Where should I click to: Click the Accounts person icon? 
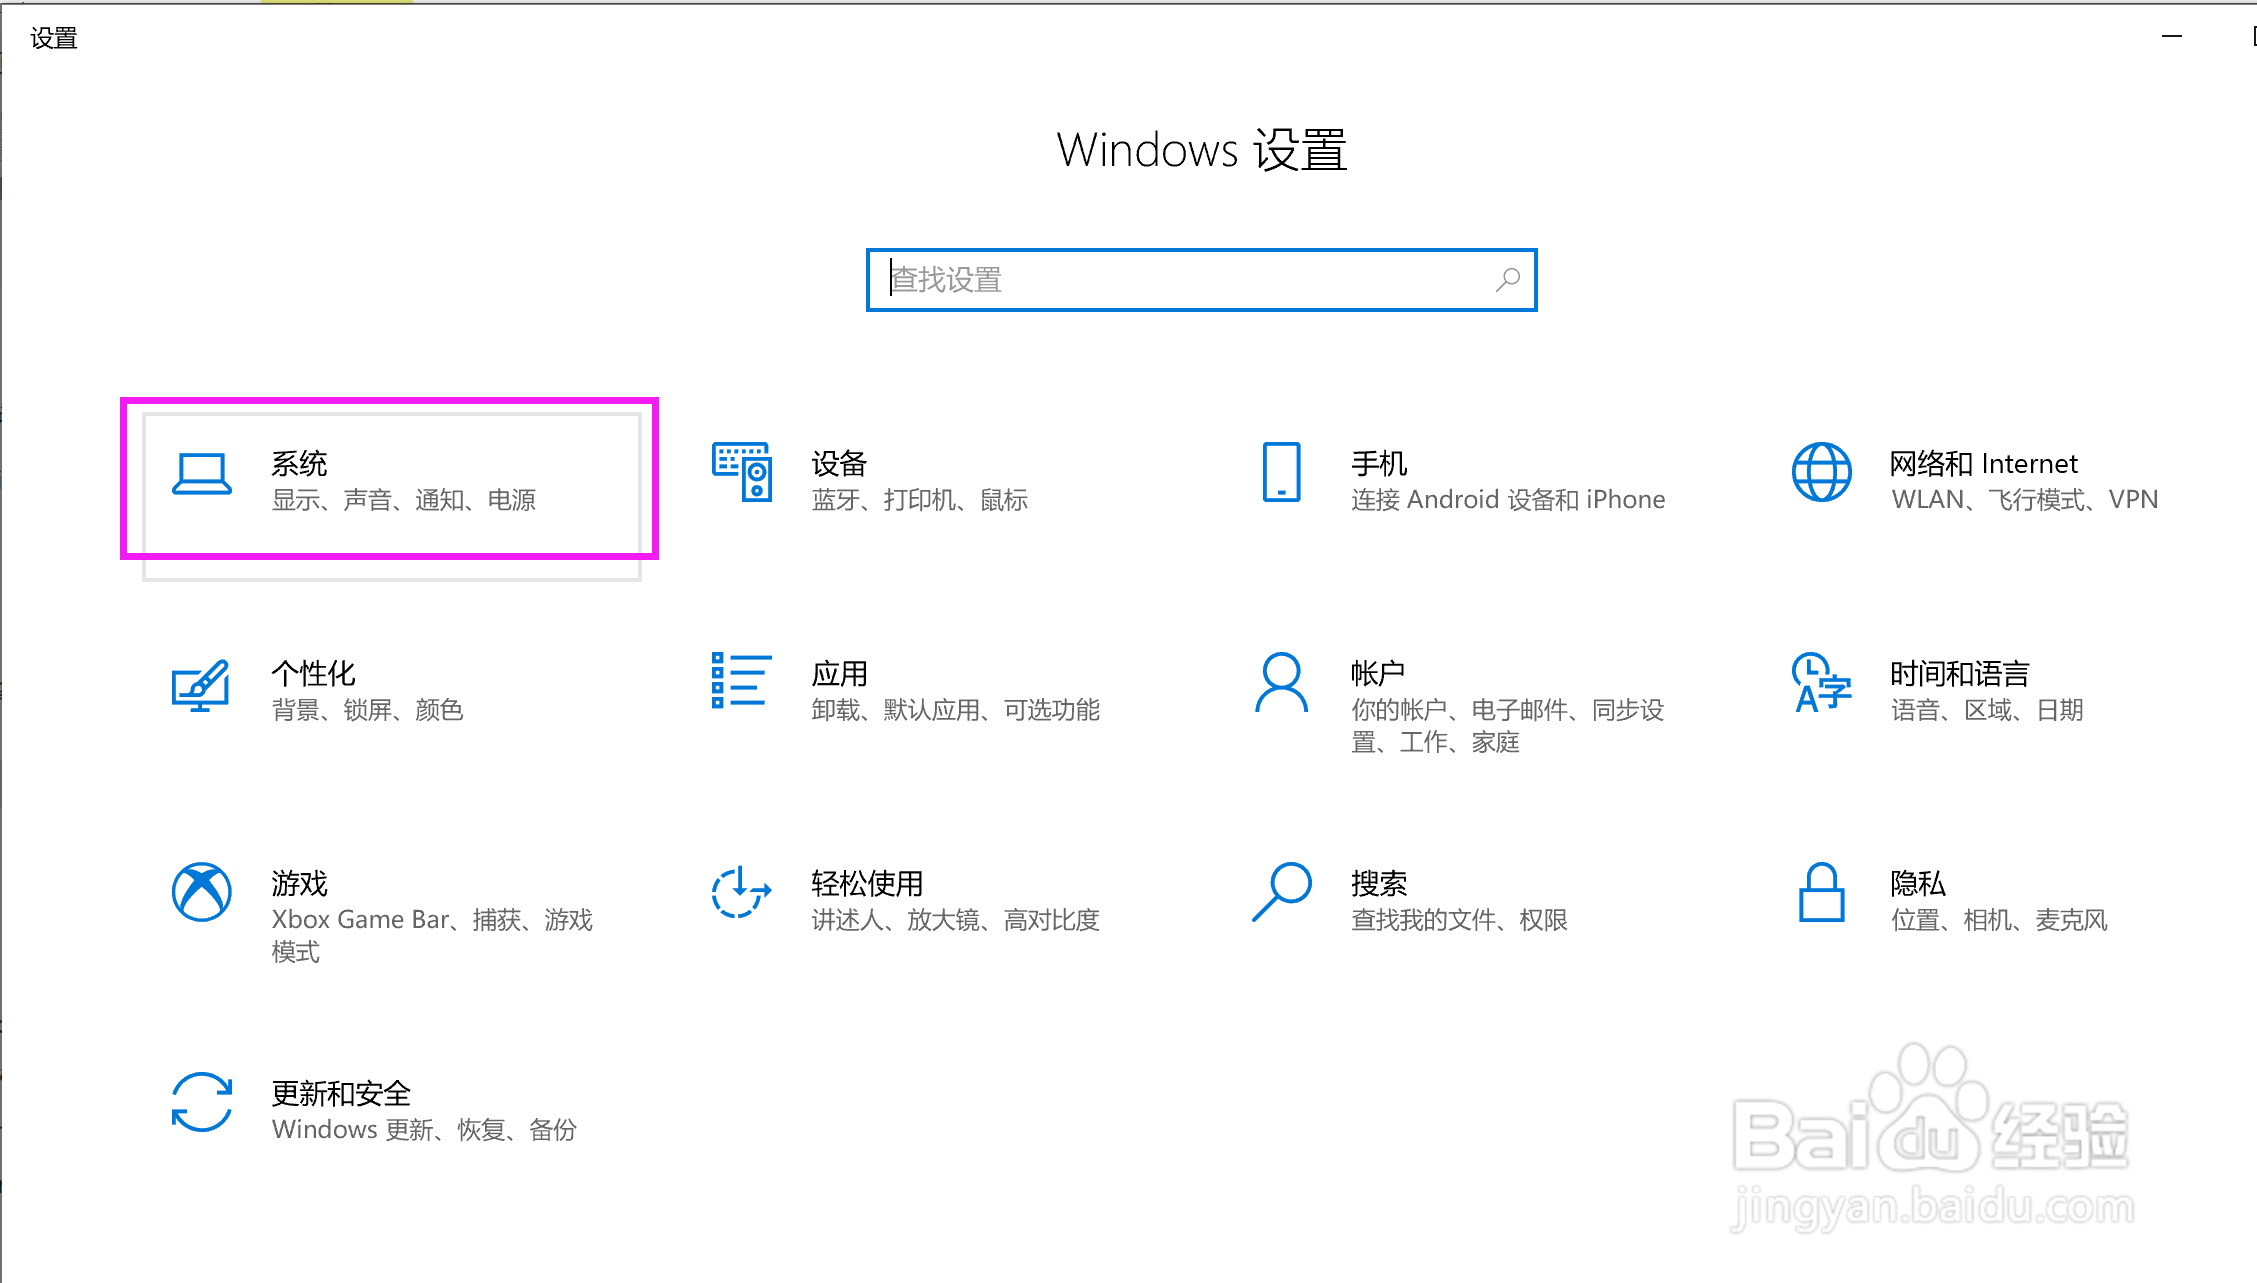tap(1281, 683)
